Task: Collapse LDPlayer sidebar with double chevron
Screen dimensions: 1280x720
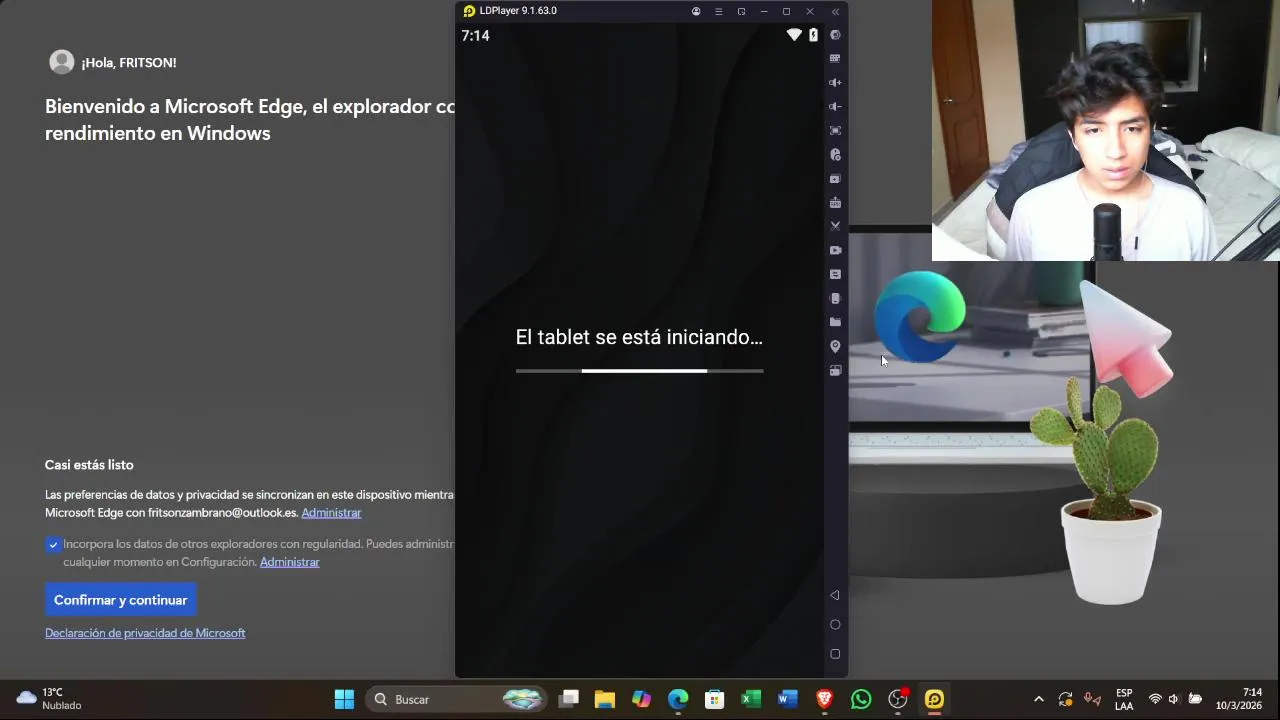Action: coord(835,11)
